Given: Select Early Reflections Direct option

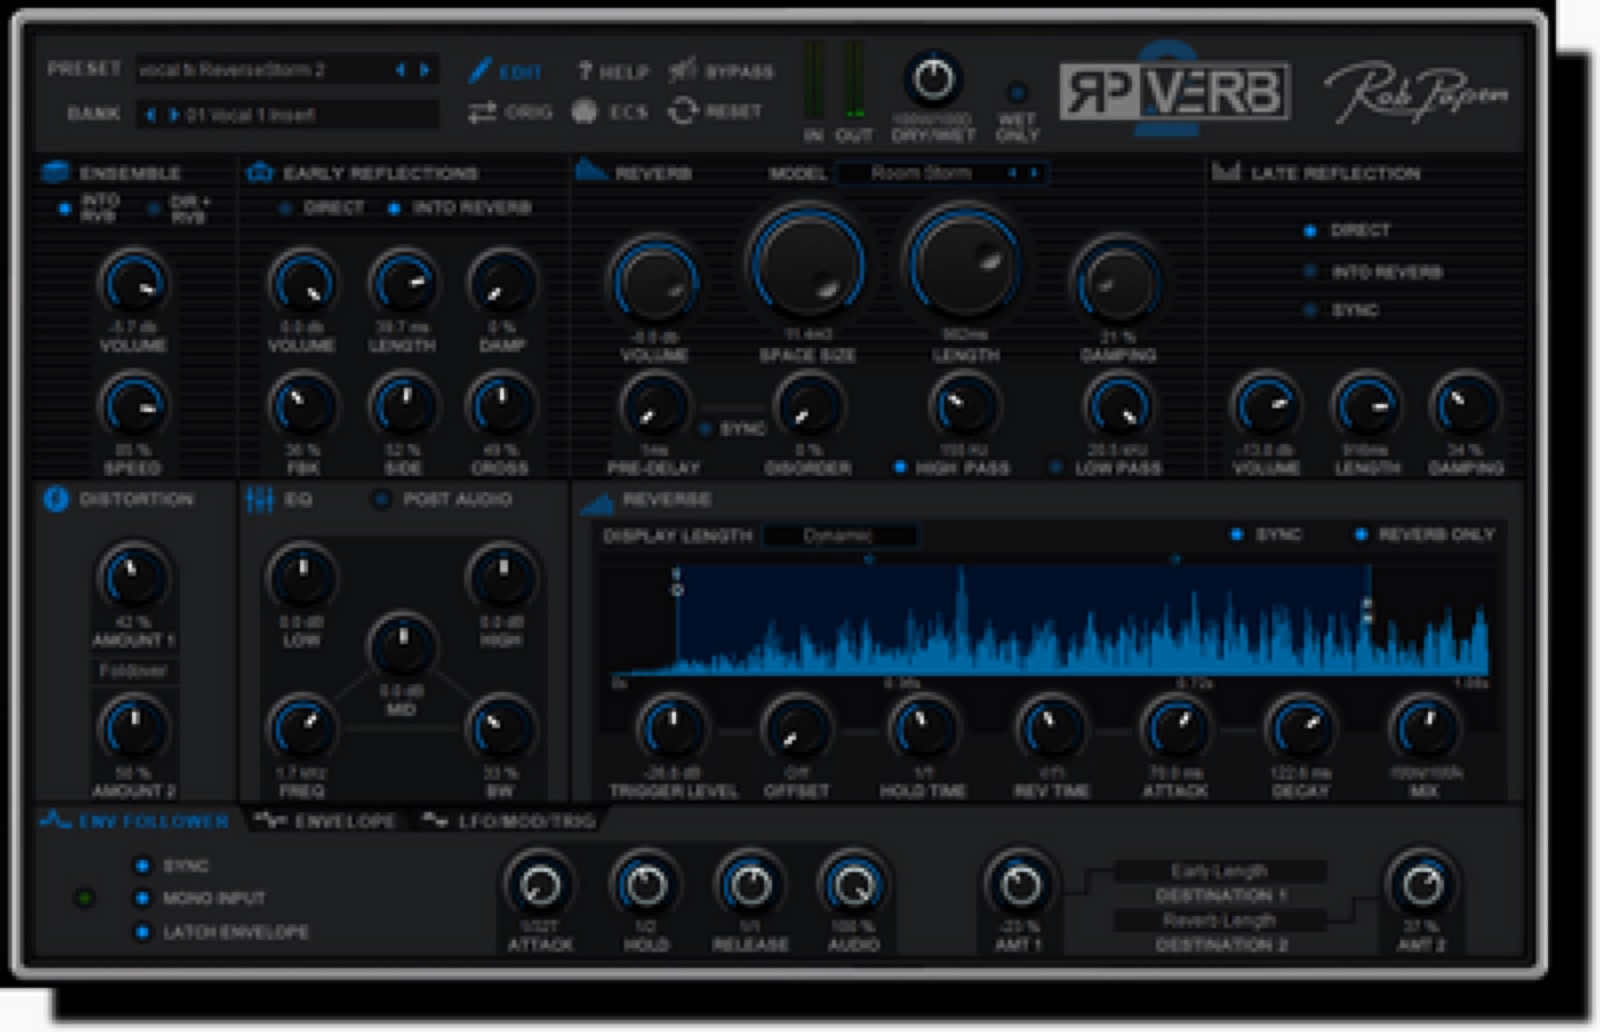Looking at the screenshot, I should 285,208.
